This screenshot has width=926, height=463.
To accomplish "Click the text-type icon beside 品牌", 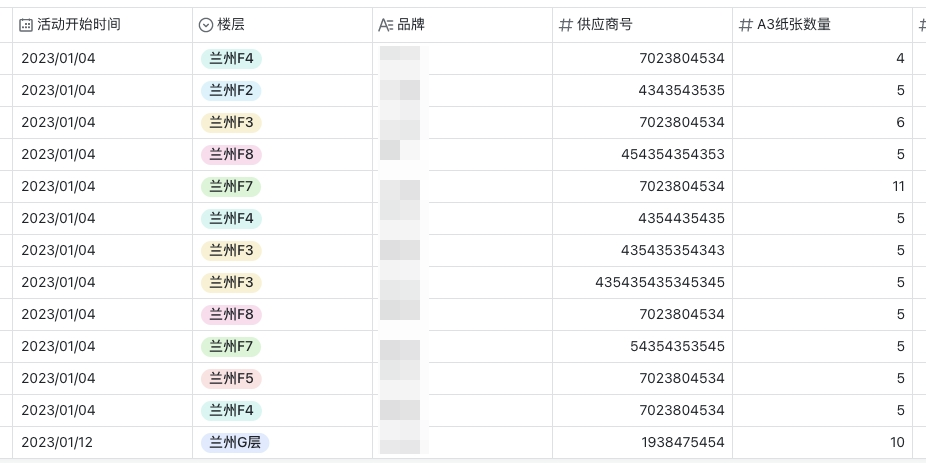I will (386, 25).
